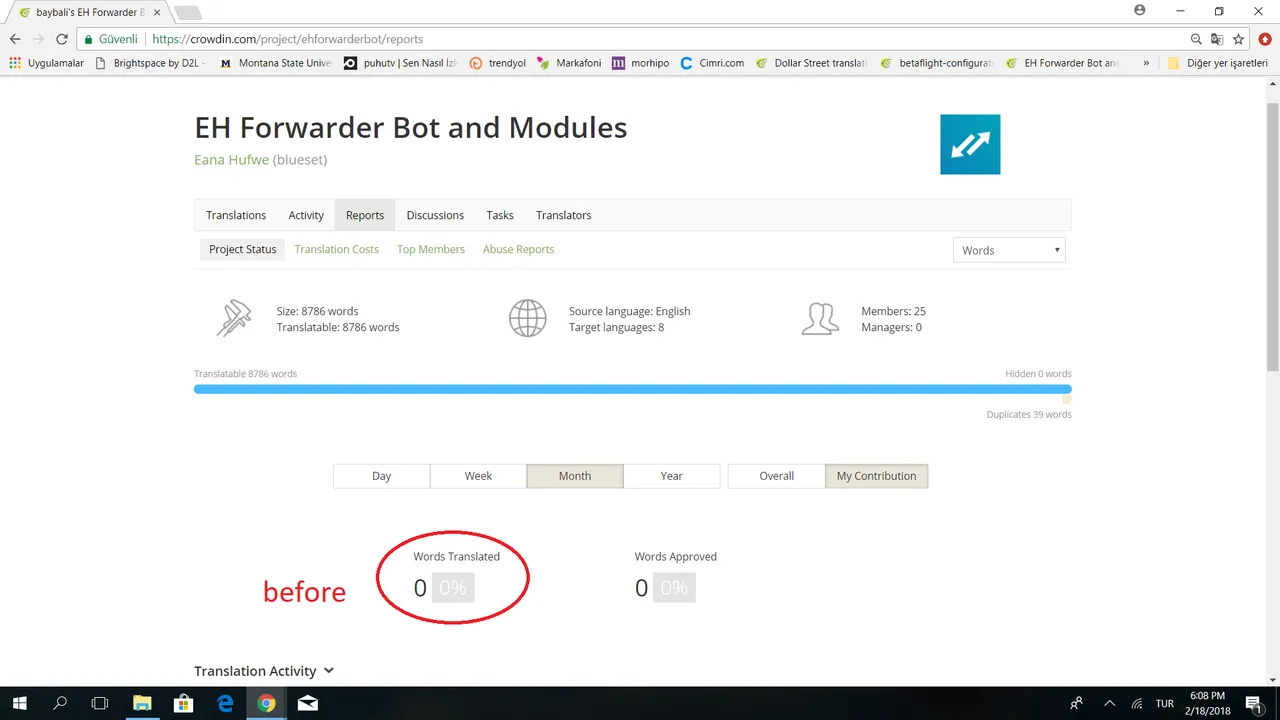The height and width of the screenshot is (720, 1280).
Task: Switch to the Activity tab
Action: pos(306,215)
